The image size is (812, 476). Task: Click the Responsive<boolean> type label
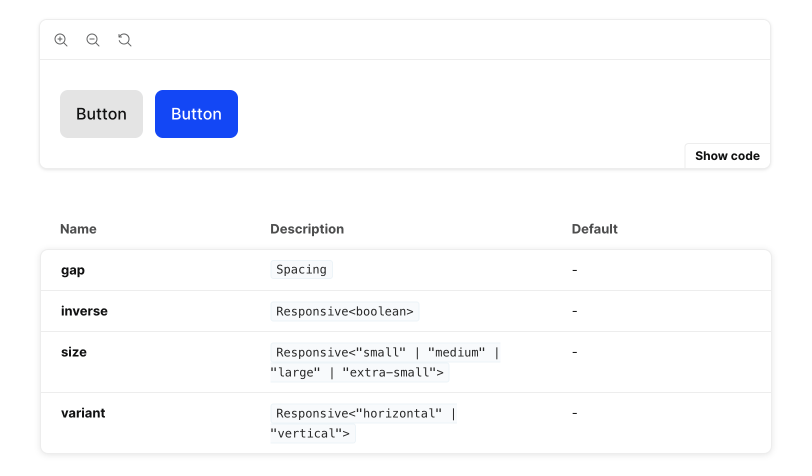(345, 311)
